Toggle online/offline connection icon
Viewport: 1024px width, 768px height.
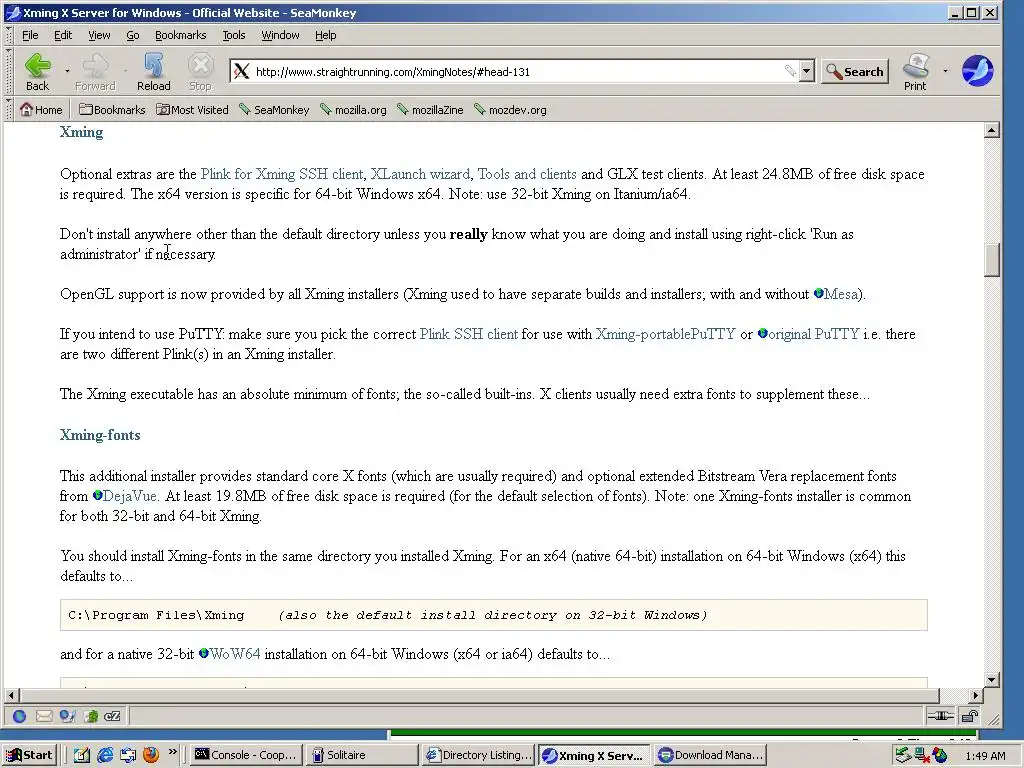[x=940, y=716]
